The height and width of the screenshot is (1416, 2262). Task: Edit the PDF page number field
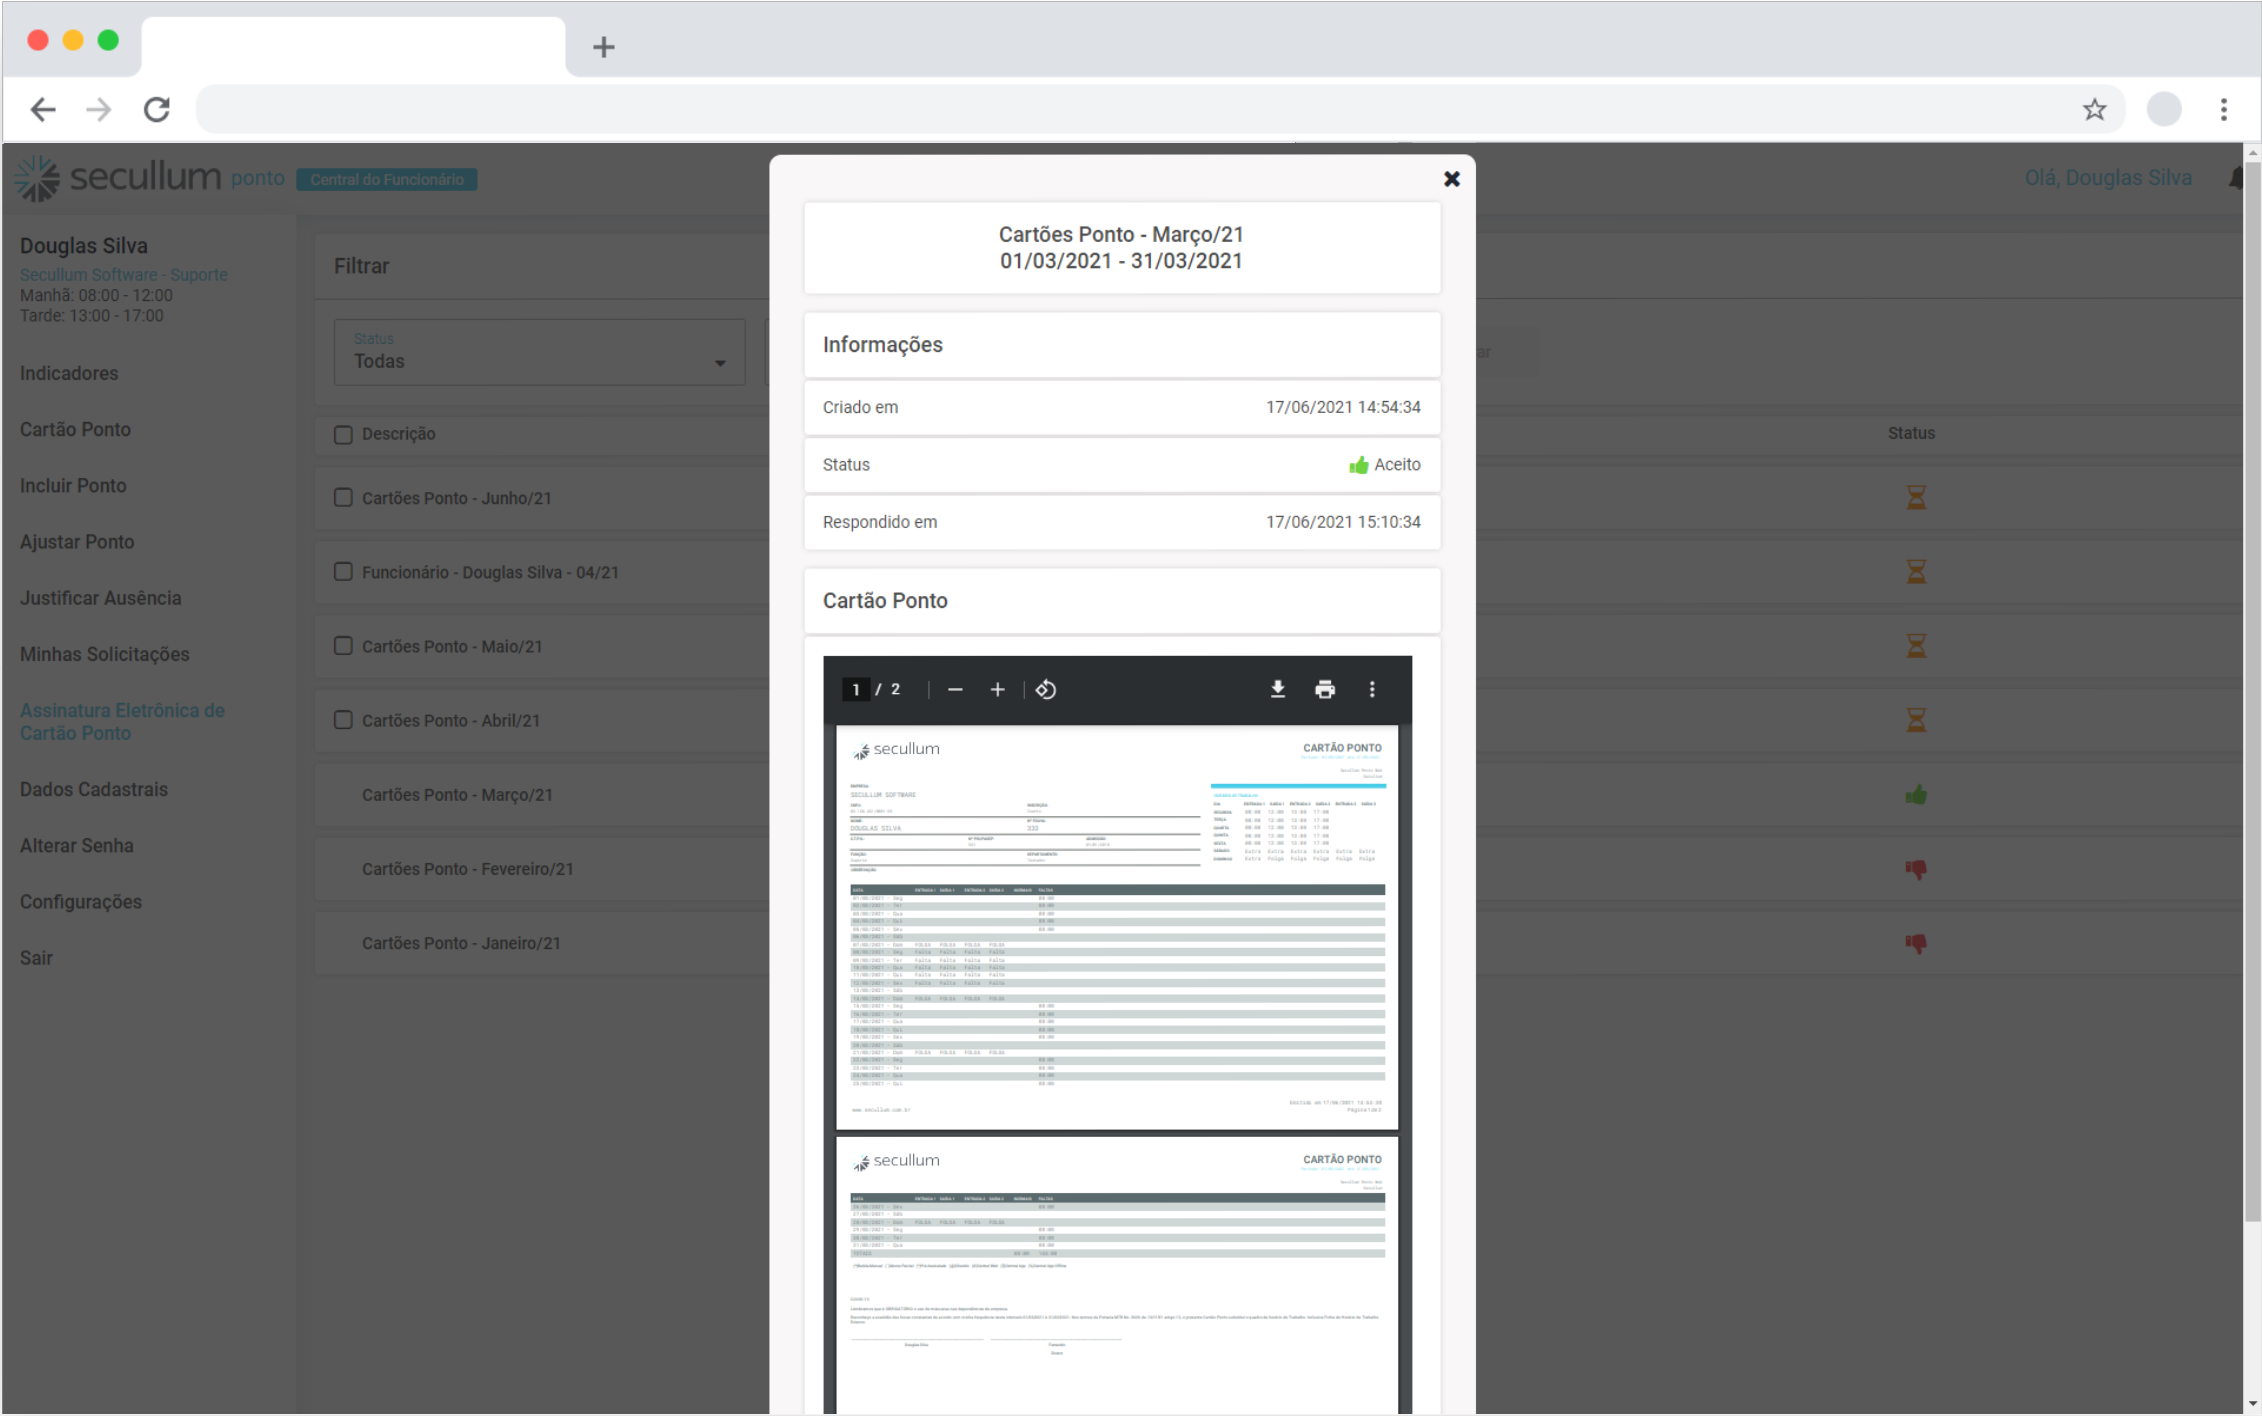point(855,689)
